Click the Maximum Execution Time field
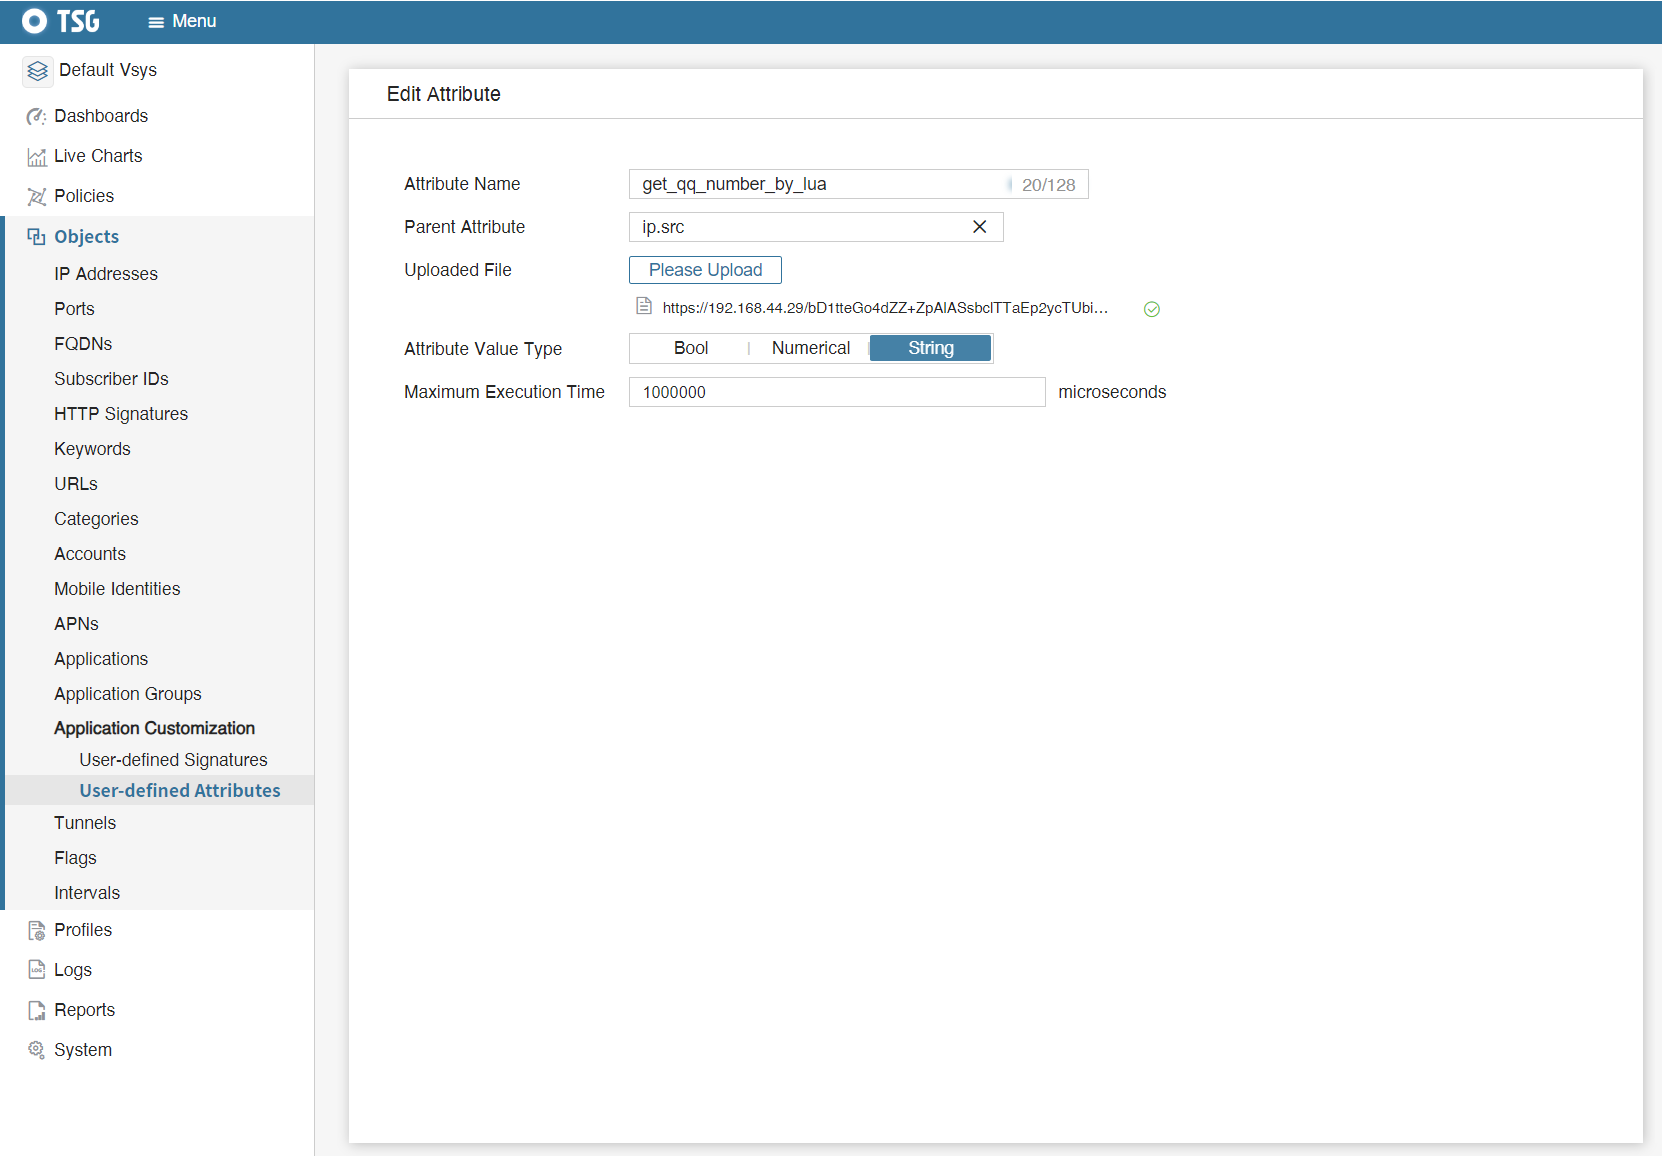Screen dimensions: 1662x1156 (x=836, y=392)
